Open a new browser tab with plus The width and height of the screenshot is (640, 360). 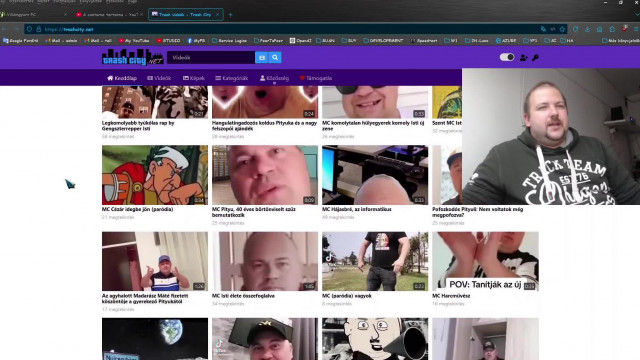pos(230,15)
